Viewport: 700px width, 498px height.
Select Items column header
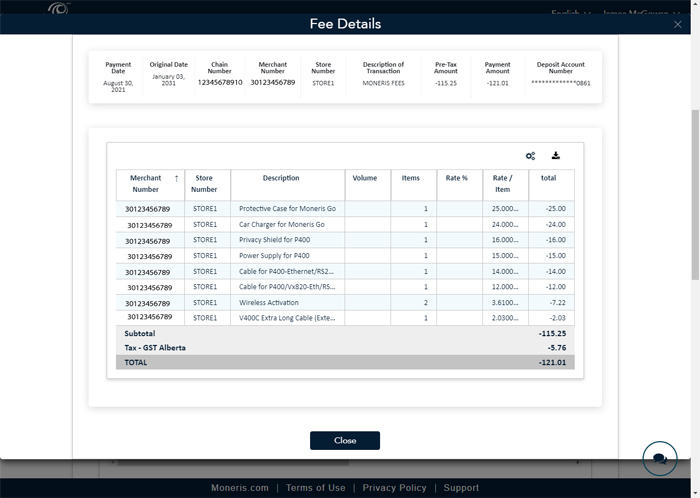[x=414, y=185]
